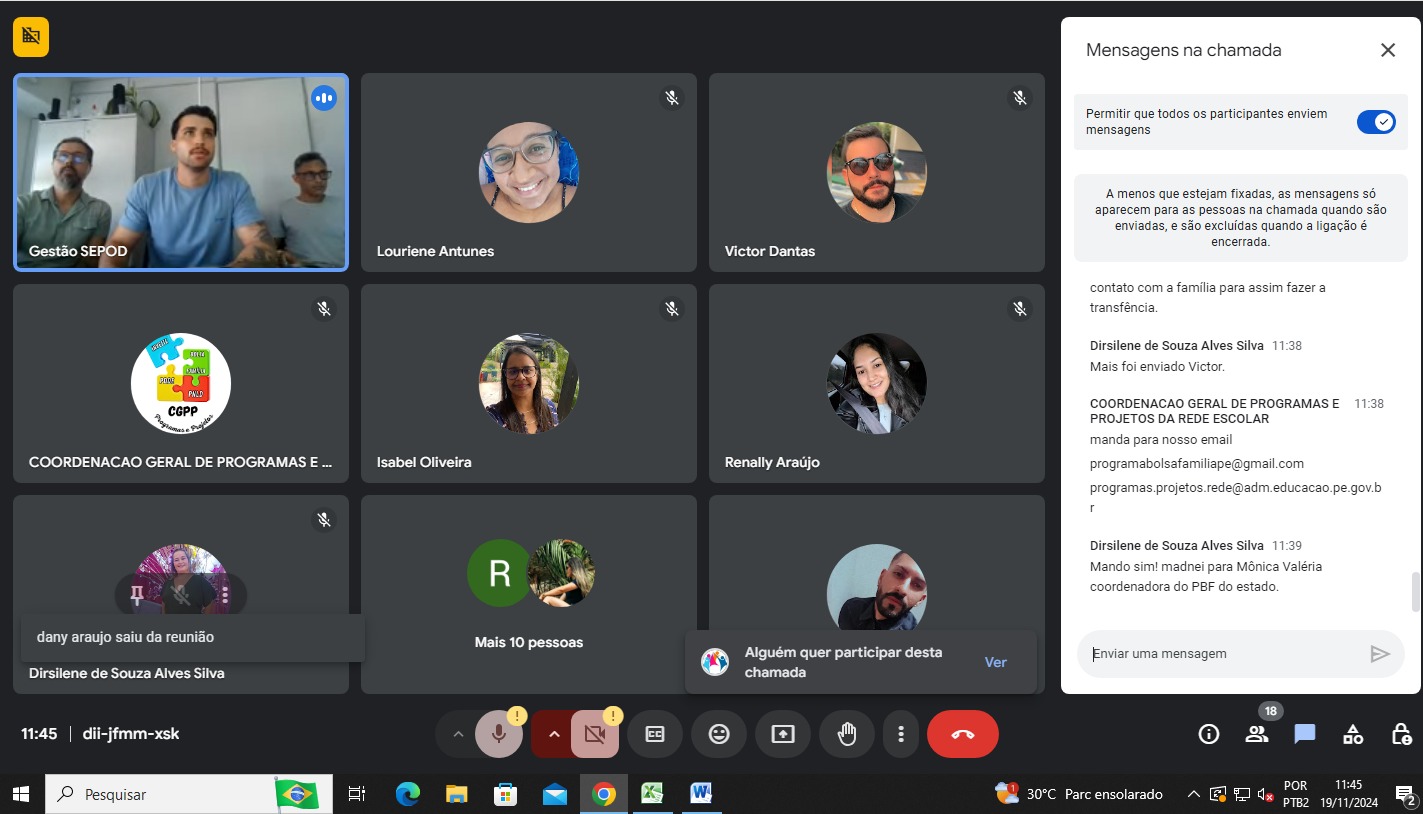
Task: Toggle the chat panel icon
Action: click(x=1304, y=734)
